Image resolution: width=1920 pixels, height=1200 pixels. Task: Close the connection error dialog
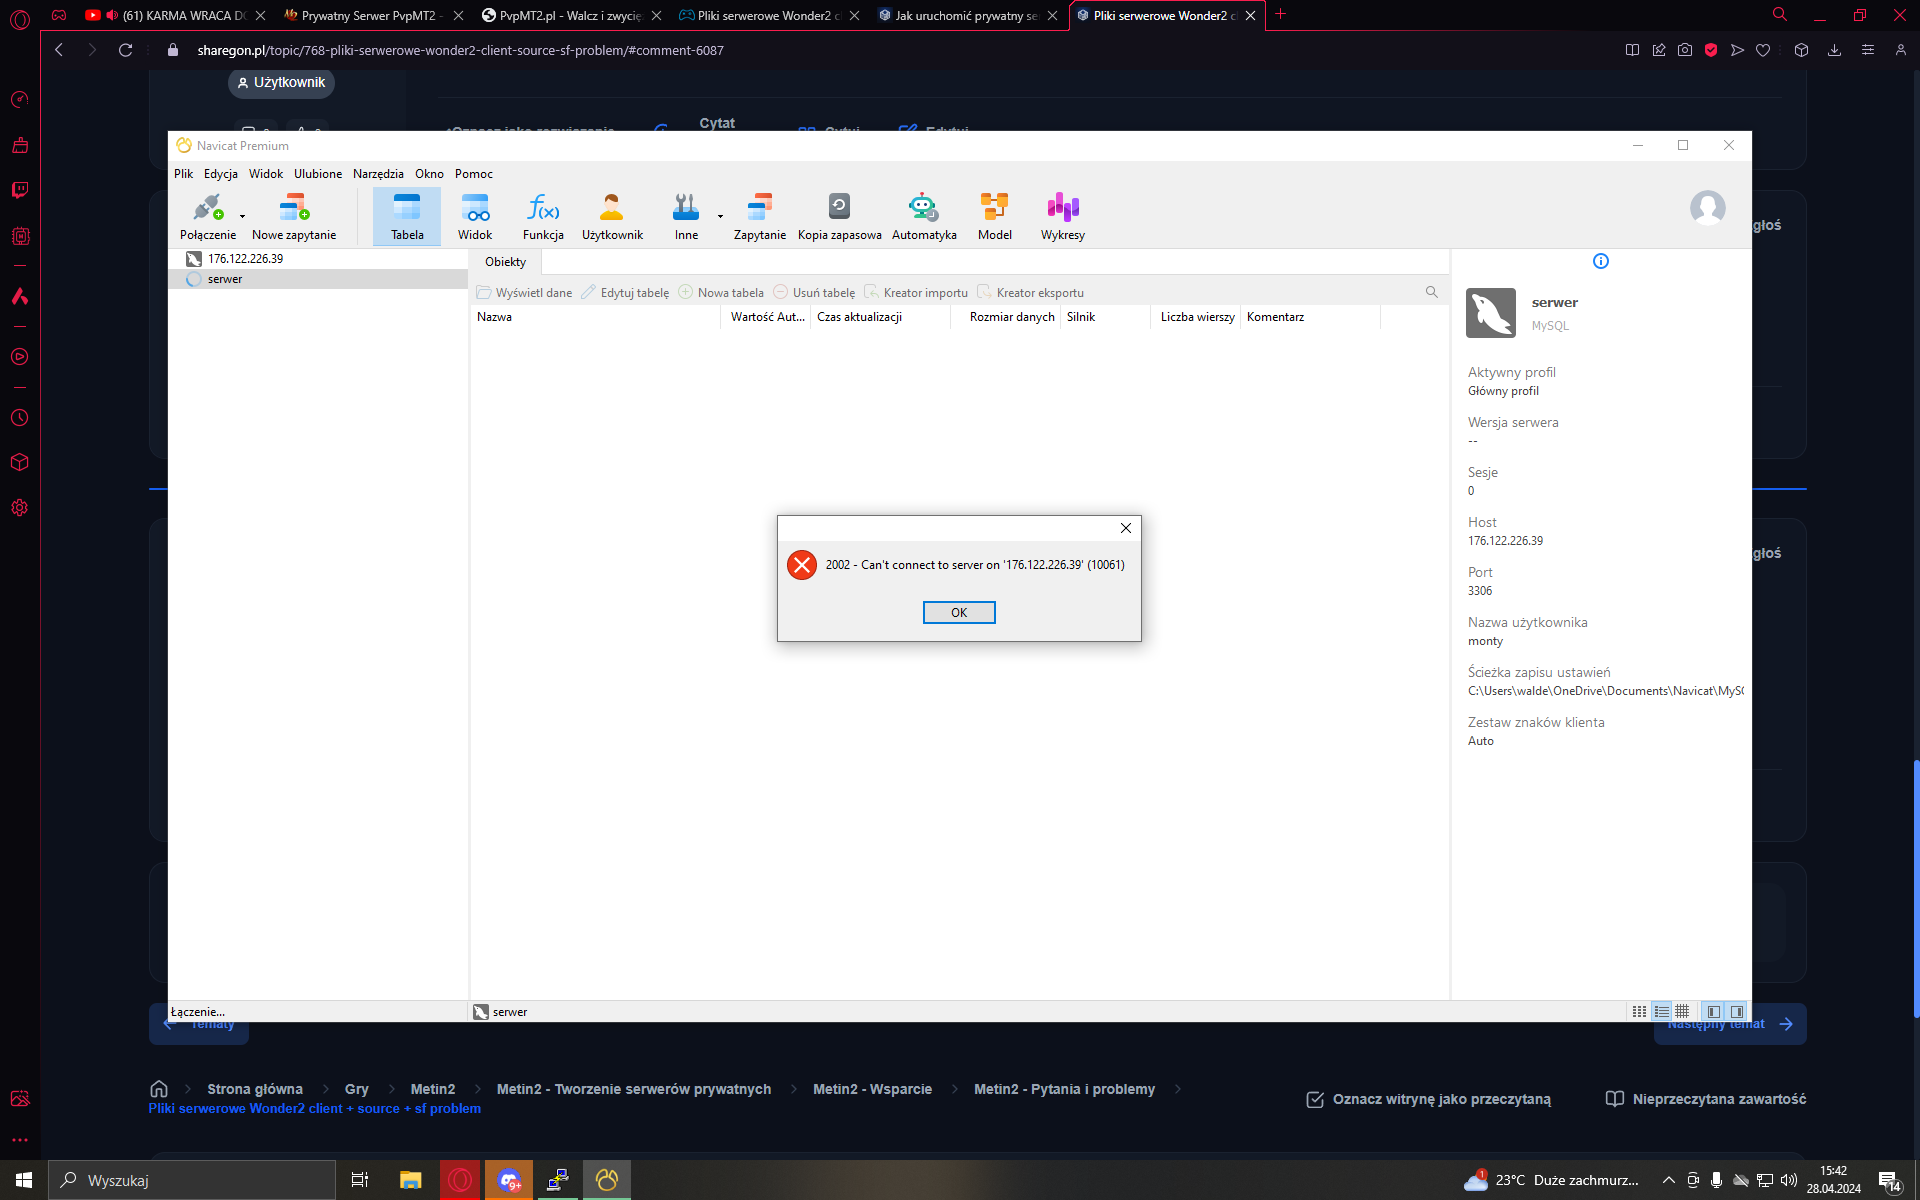1125,528
